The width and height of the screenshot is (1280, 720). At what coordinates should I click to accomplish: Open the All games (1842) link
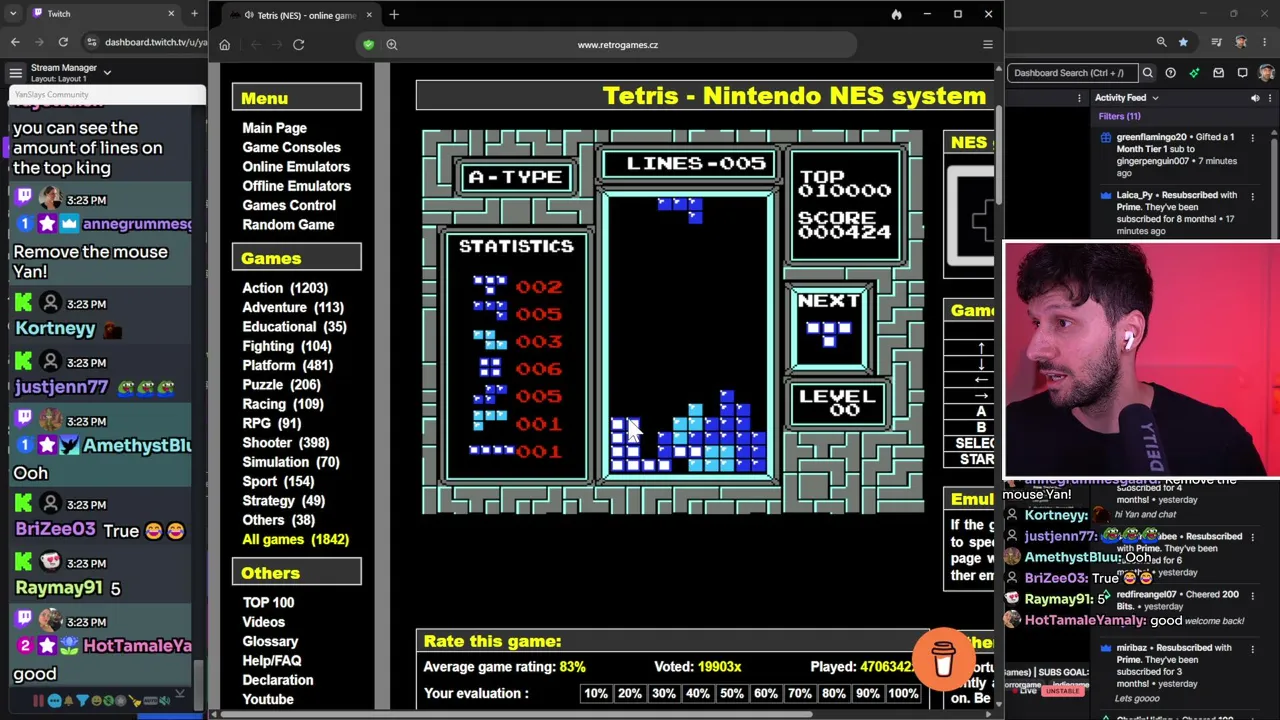[295, 540]
